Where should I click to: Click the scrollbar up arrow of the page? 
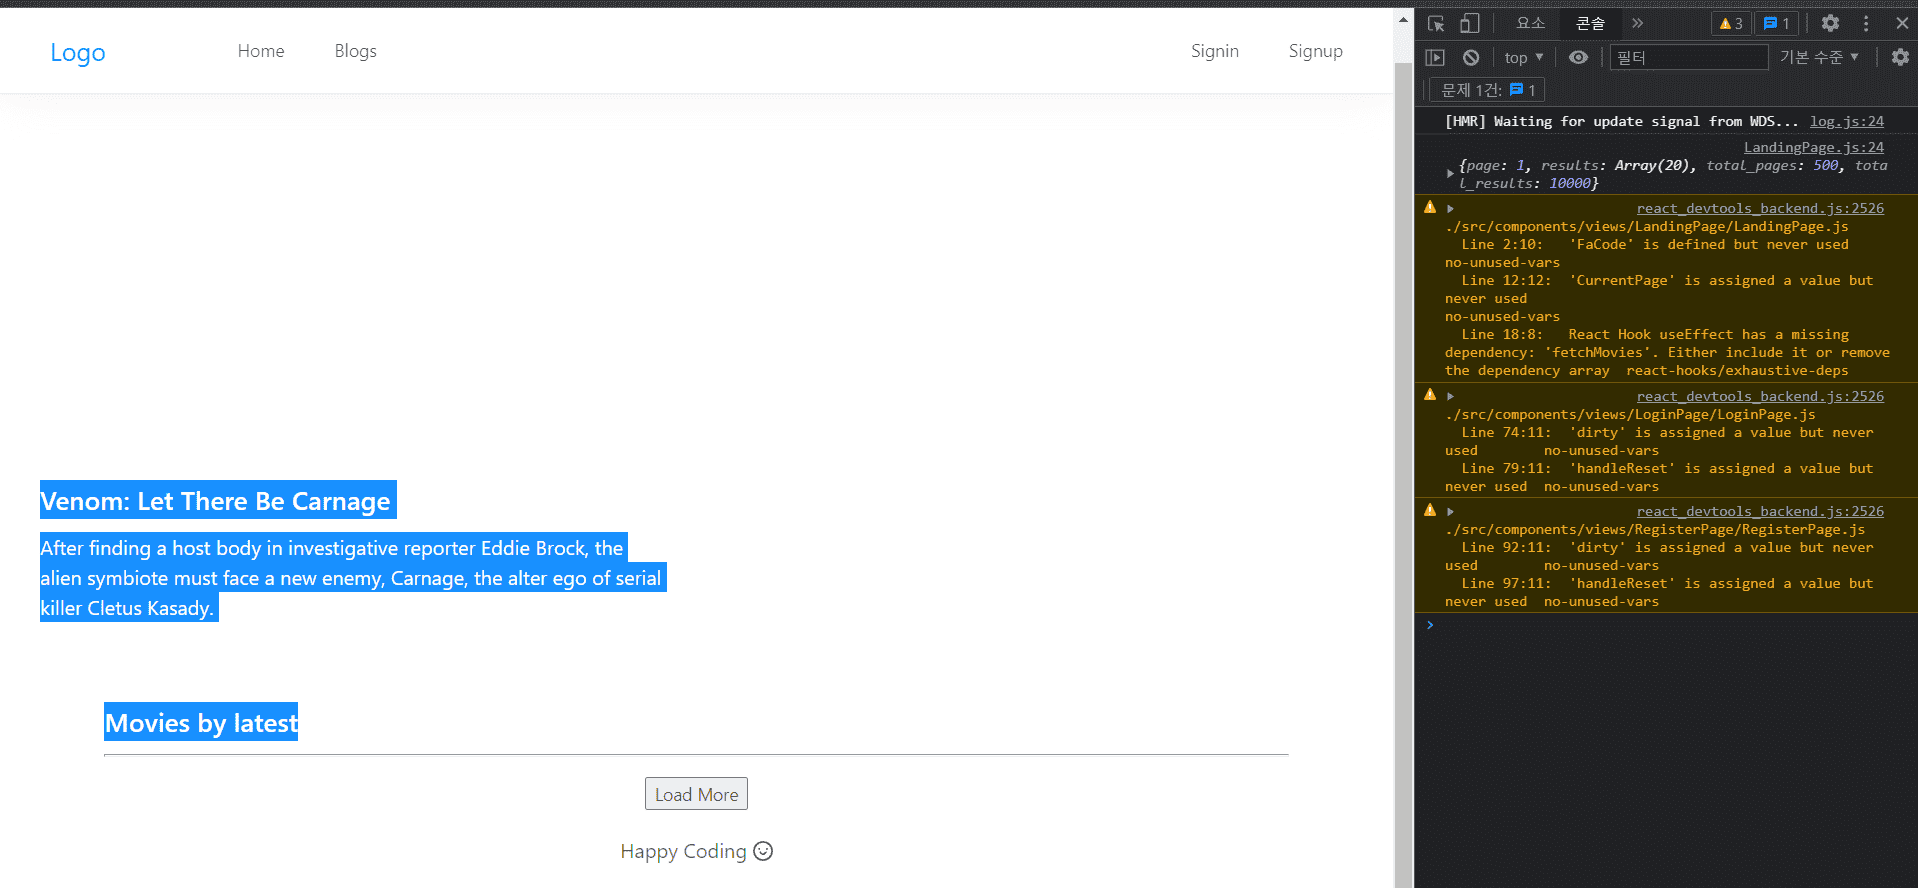click(x=1403, y=19)
